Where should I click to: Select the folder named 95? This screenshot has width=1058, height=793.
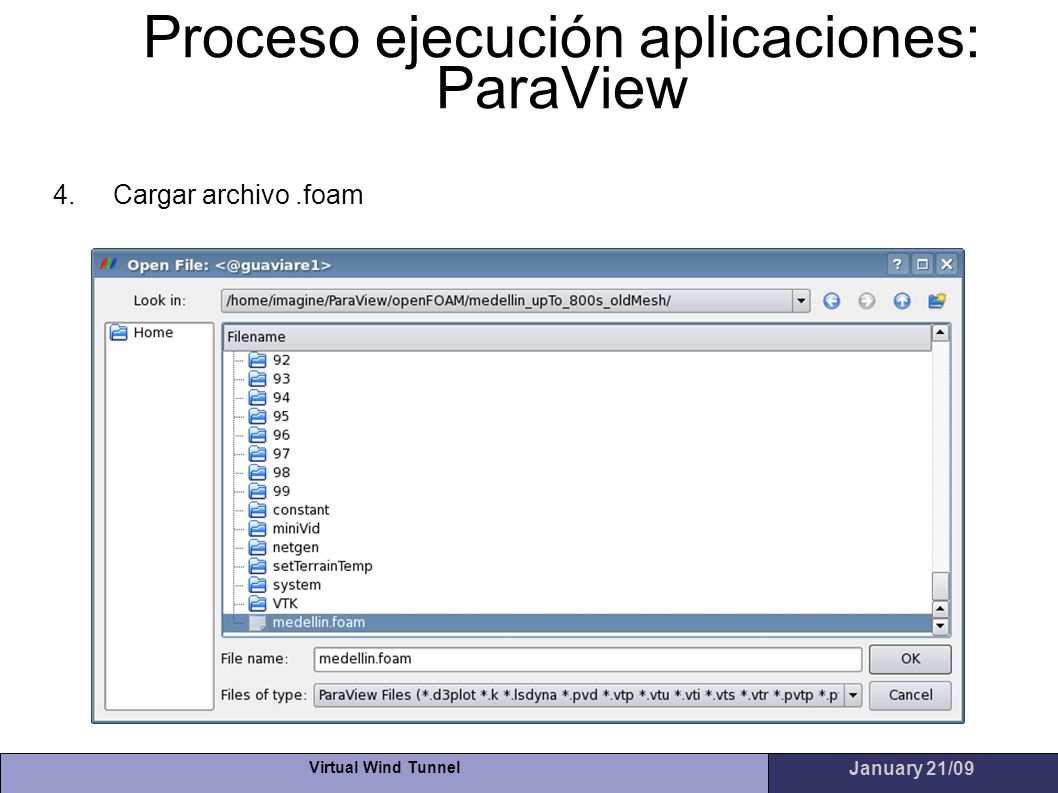pyautogui.click(x=281, y=416)
